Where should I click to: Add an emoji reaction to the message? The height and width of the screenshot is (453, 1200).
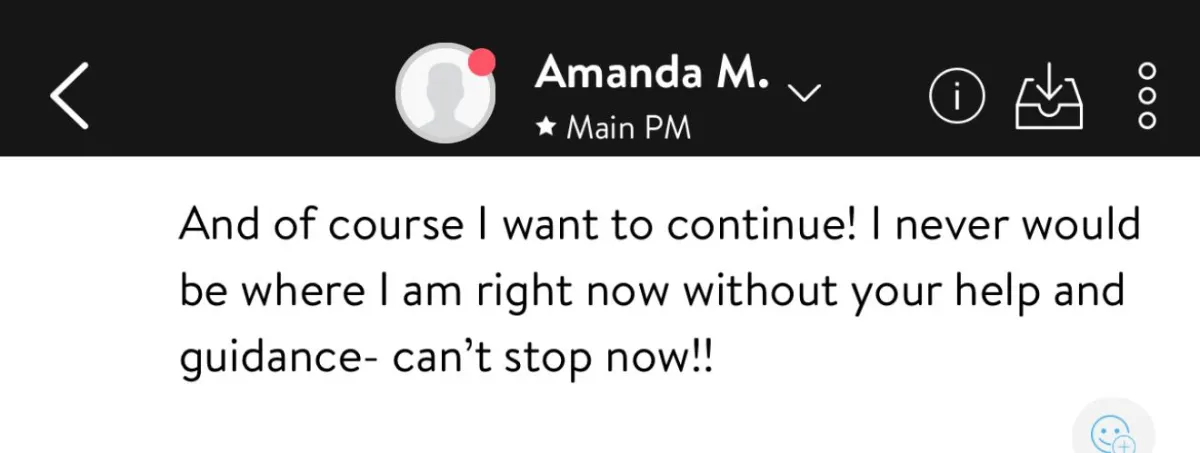point(1113,435)
